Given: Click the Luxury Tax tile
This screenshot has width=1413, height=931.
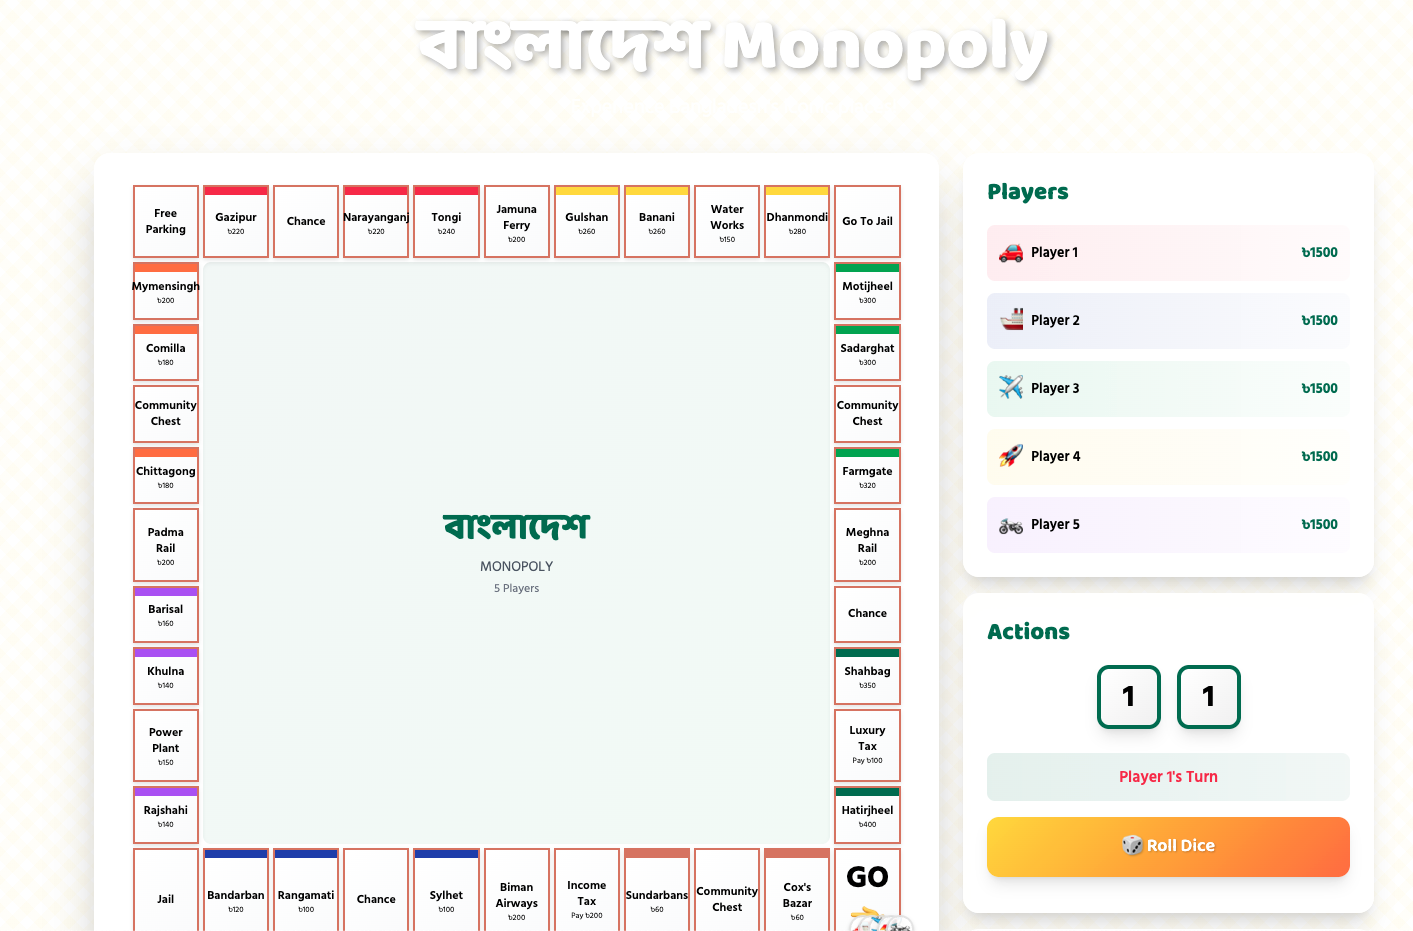Looking at the screenshot, I should 867,745.
